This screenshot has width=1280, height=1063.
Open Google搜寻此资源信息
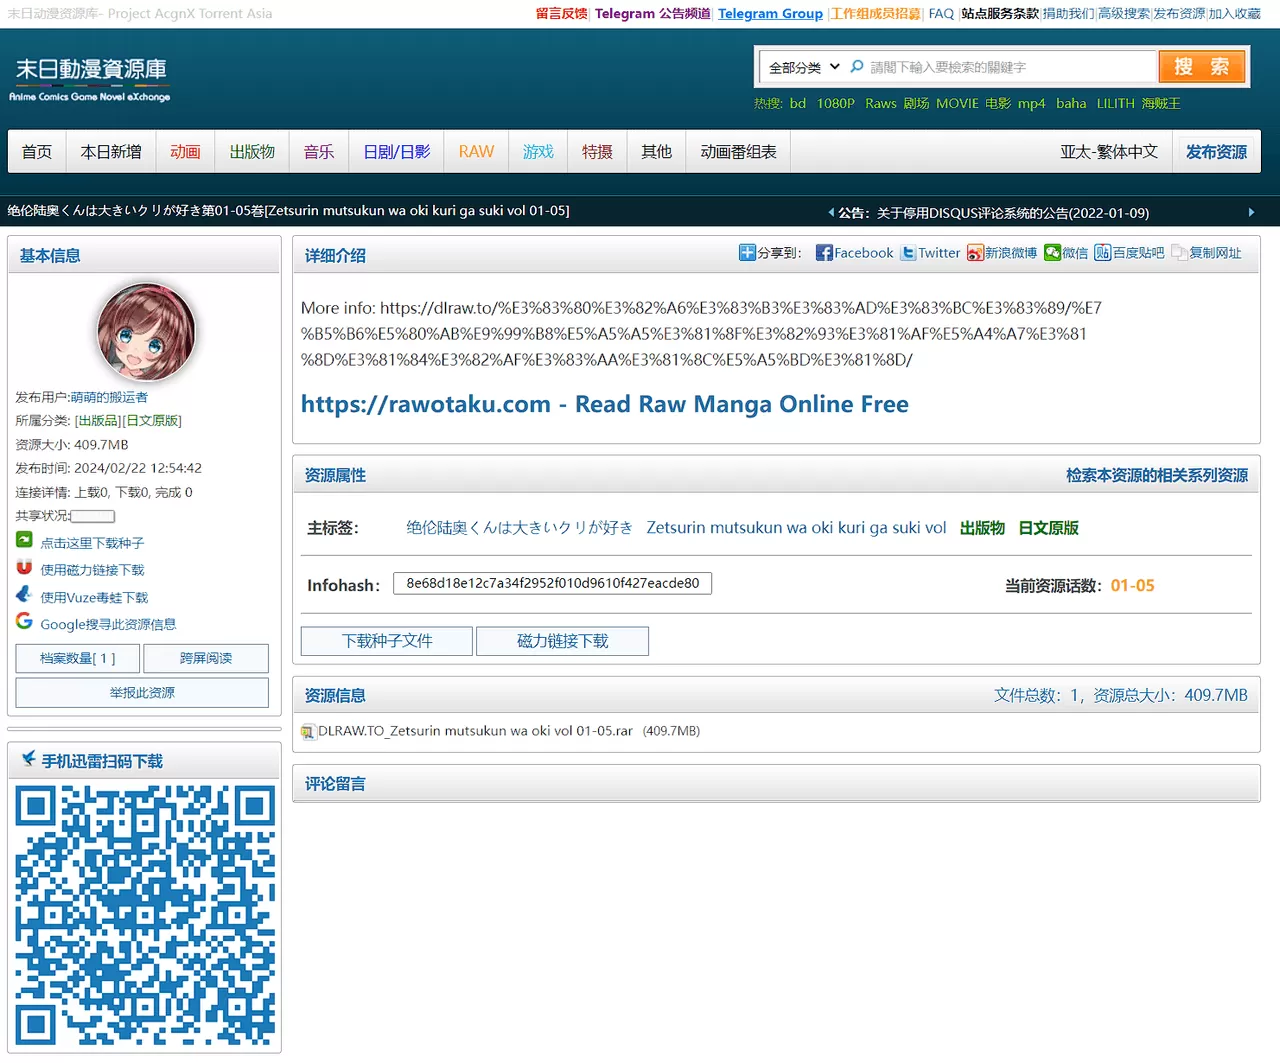(107, 623)
